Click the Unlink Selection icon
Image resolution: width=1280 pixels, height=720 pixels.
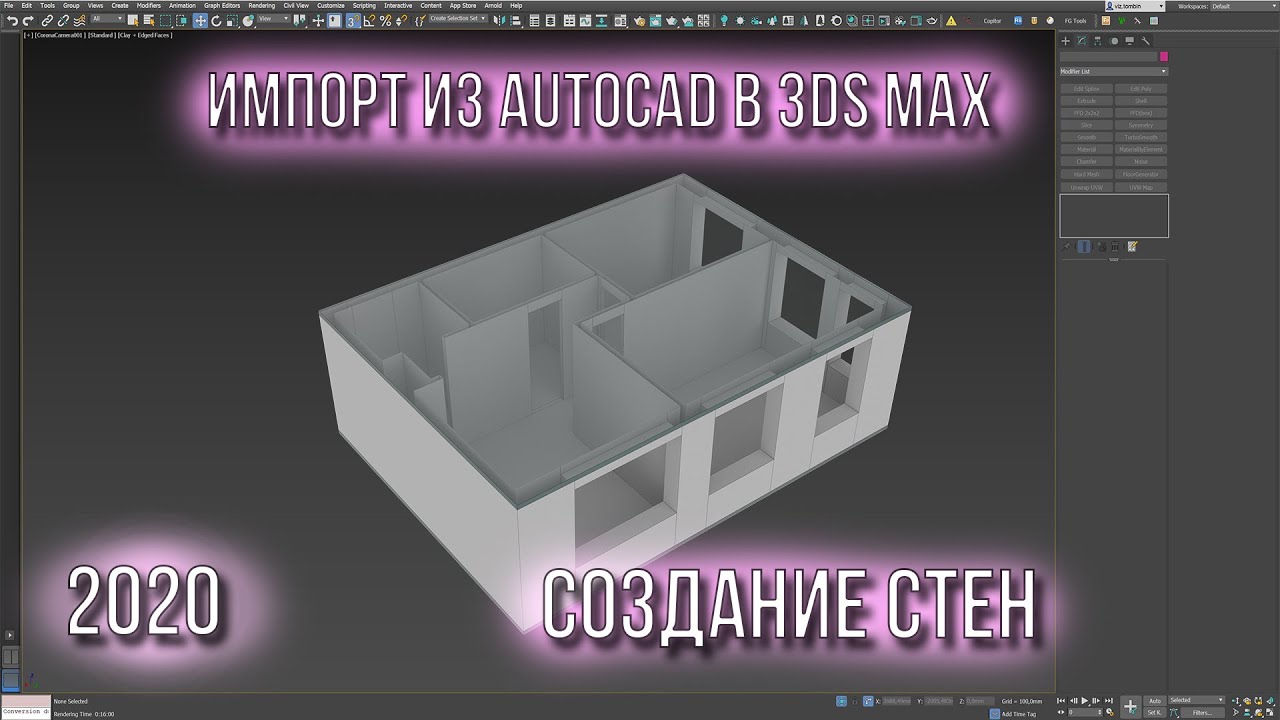click(62, 20)
